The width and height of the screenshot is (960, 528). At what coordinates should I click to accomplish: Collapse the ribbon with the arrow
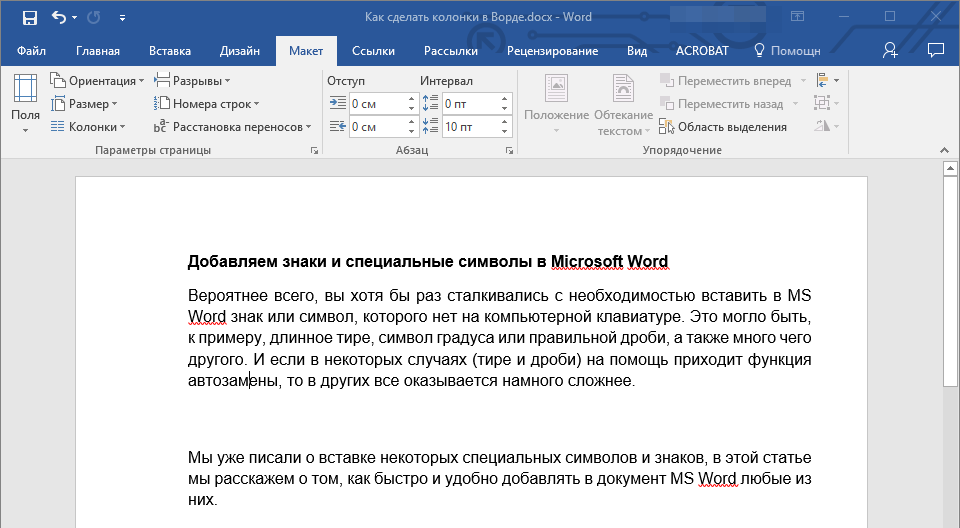coord(942,151)
